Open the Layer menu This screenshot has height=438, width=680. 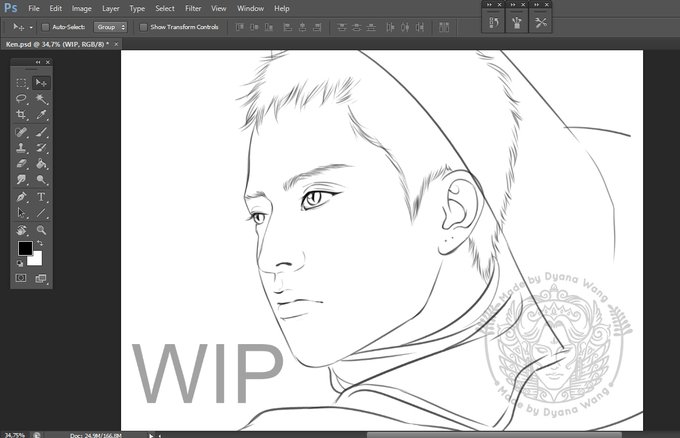pos(111,8)
